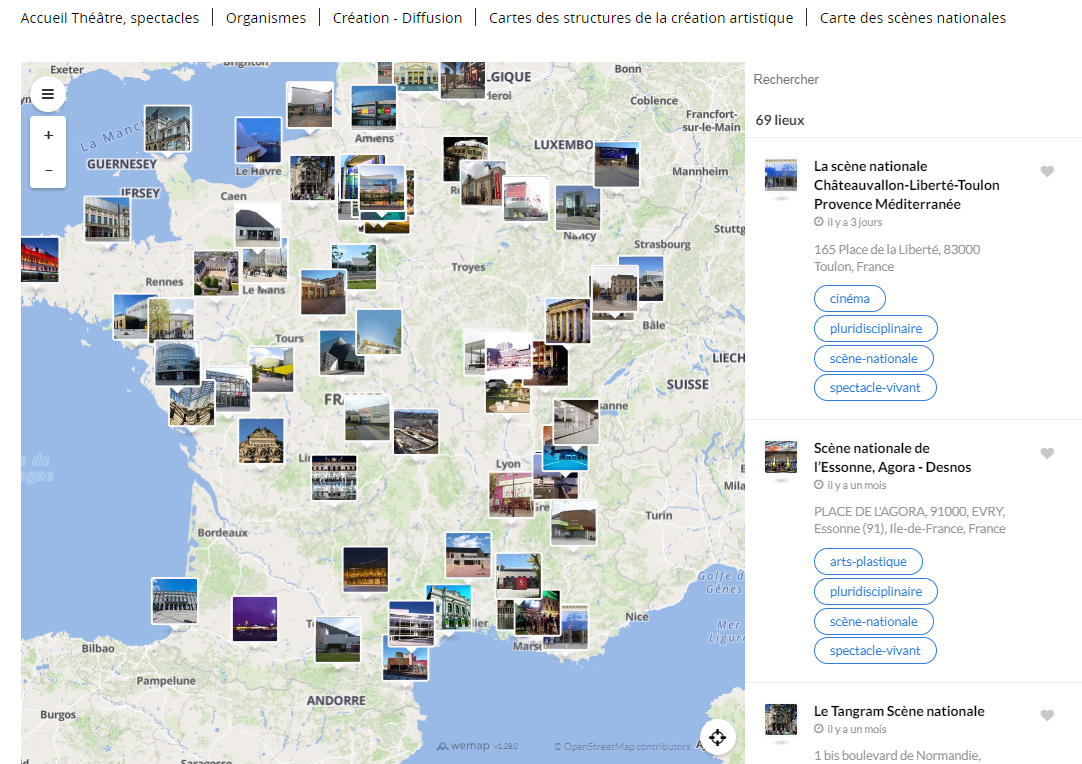Screen dimensions: 1082x764
Task: Select the cinéma tag under Châteauvallon
Action: click(x=849, y=299)
